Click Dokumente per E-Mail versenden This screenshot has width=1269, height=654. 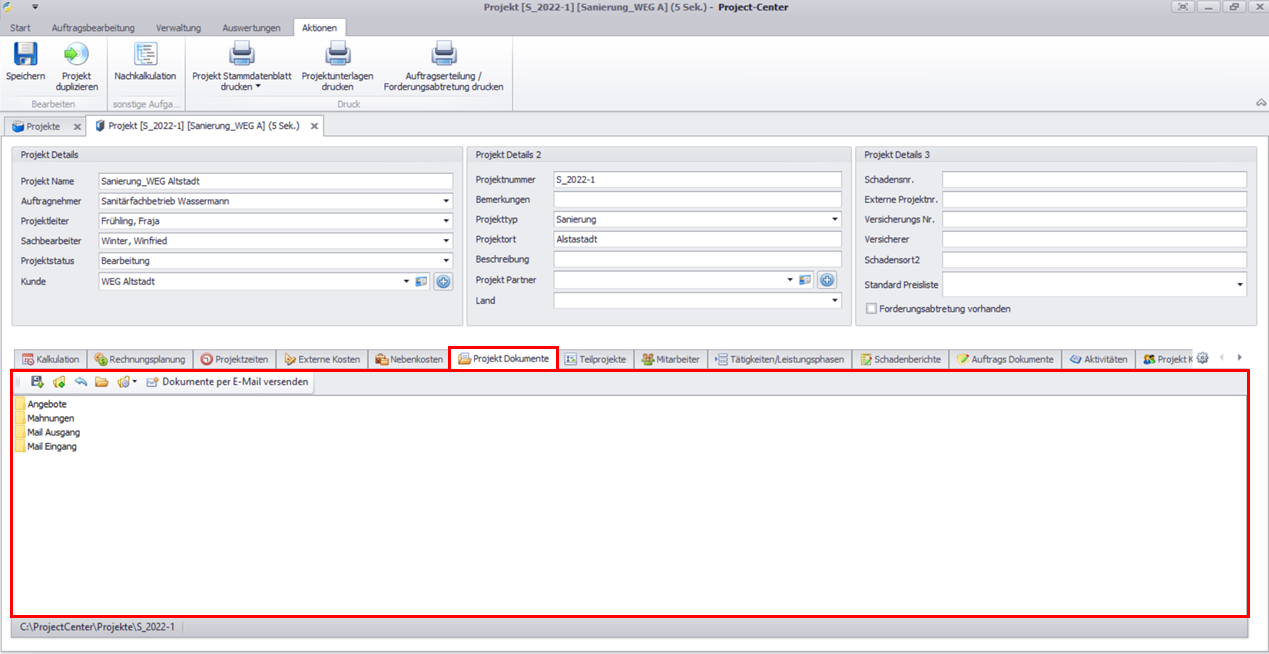[x=227, y=382]
